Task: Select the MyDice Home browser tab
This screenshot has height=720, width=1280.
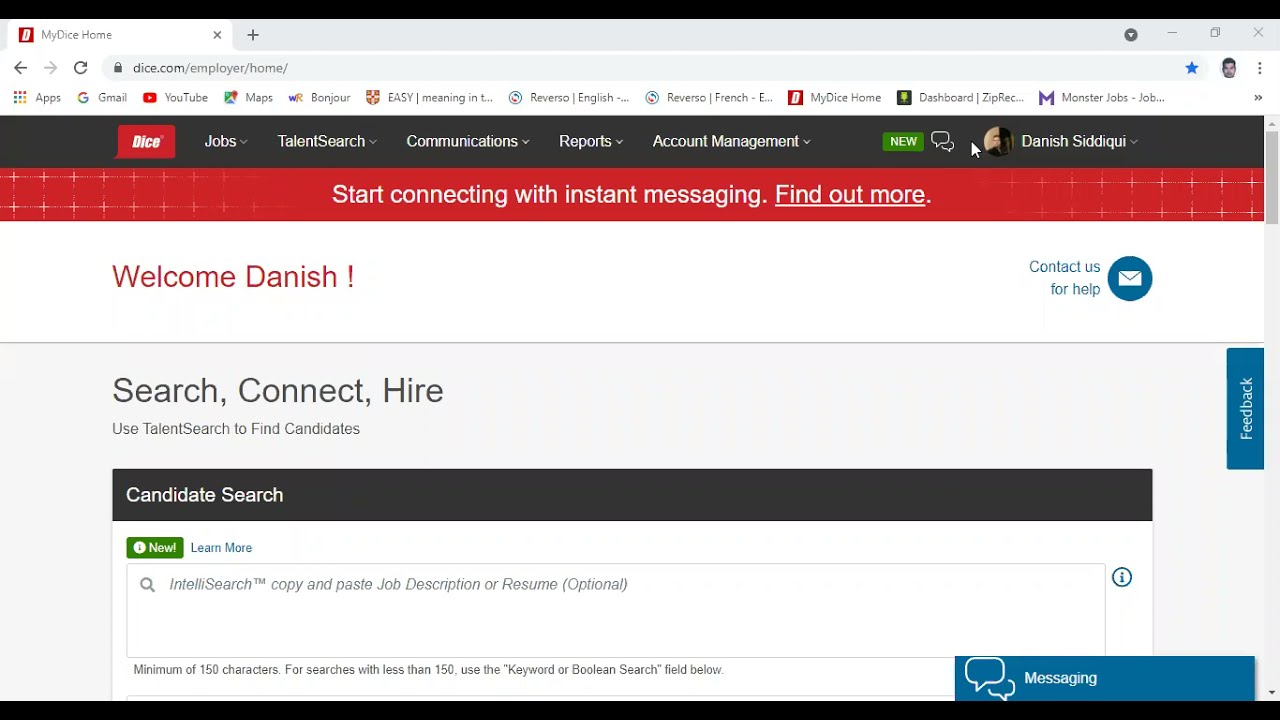Action: [120, 35]
